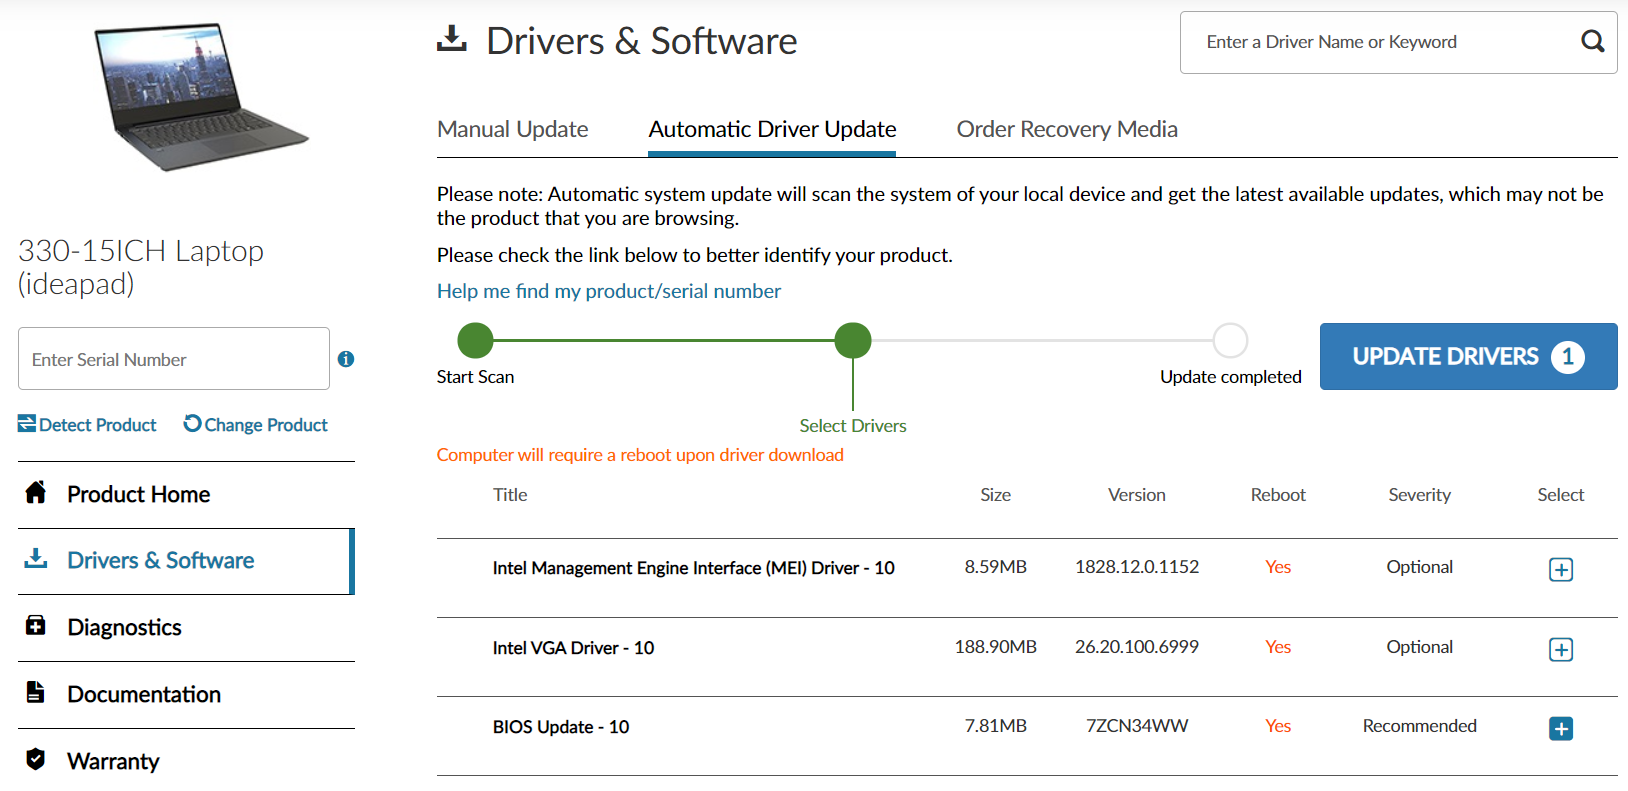This screenshot has height=791, width=1628.
Task: Click Optional severity for Intel MEI Driver
Action: [x=1419, y=567]
